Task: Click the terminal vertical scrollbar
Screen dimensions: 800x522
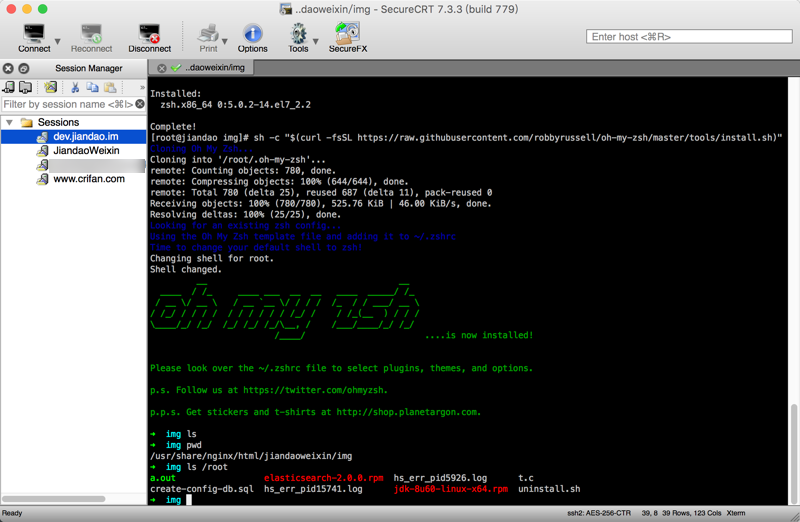Action: click(x=793, y=452)
